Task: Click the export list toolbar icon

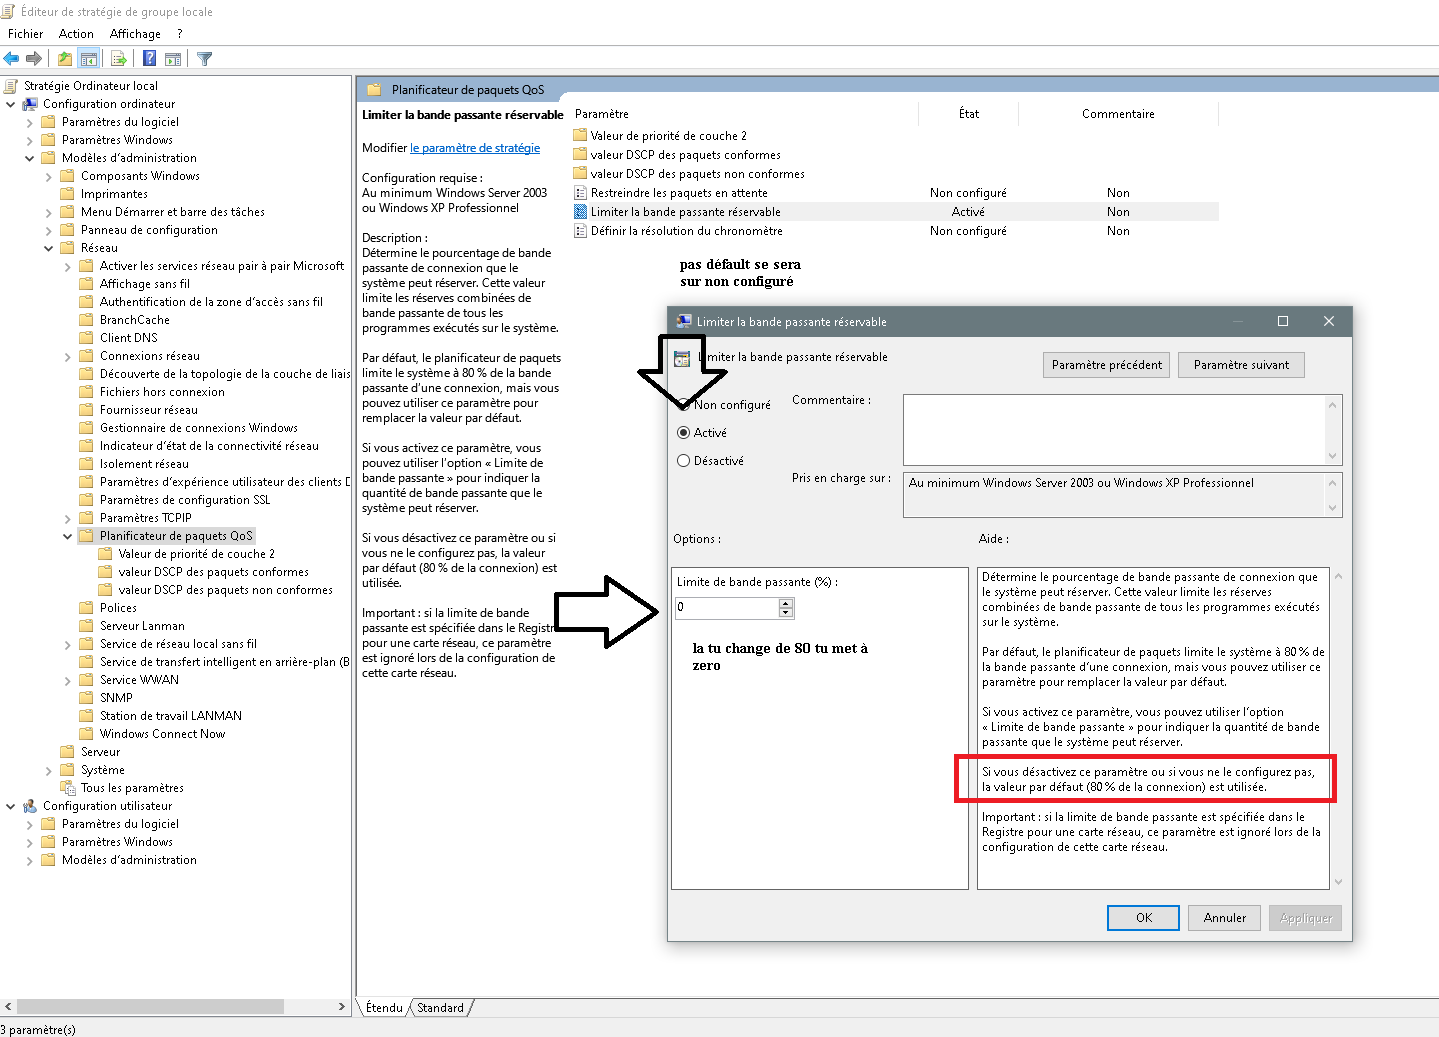Action: pos(119,59)
